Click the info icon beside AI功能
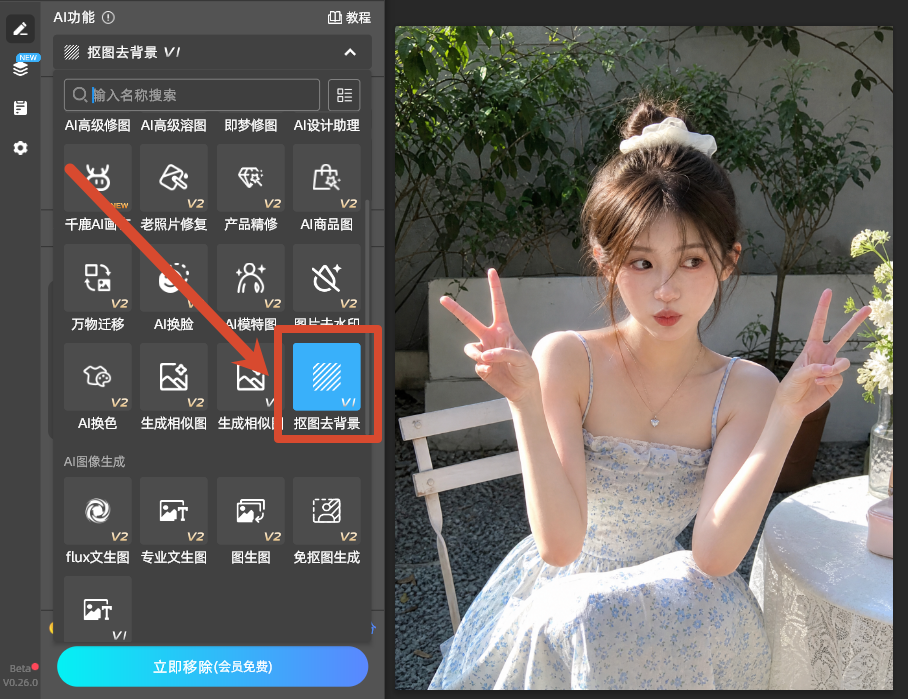 coord(108,17)
